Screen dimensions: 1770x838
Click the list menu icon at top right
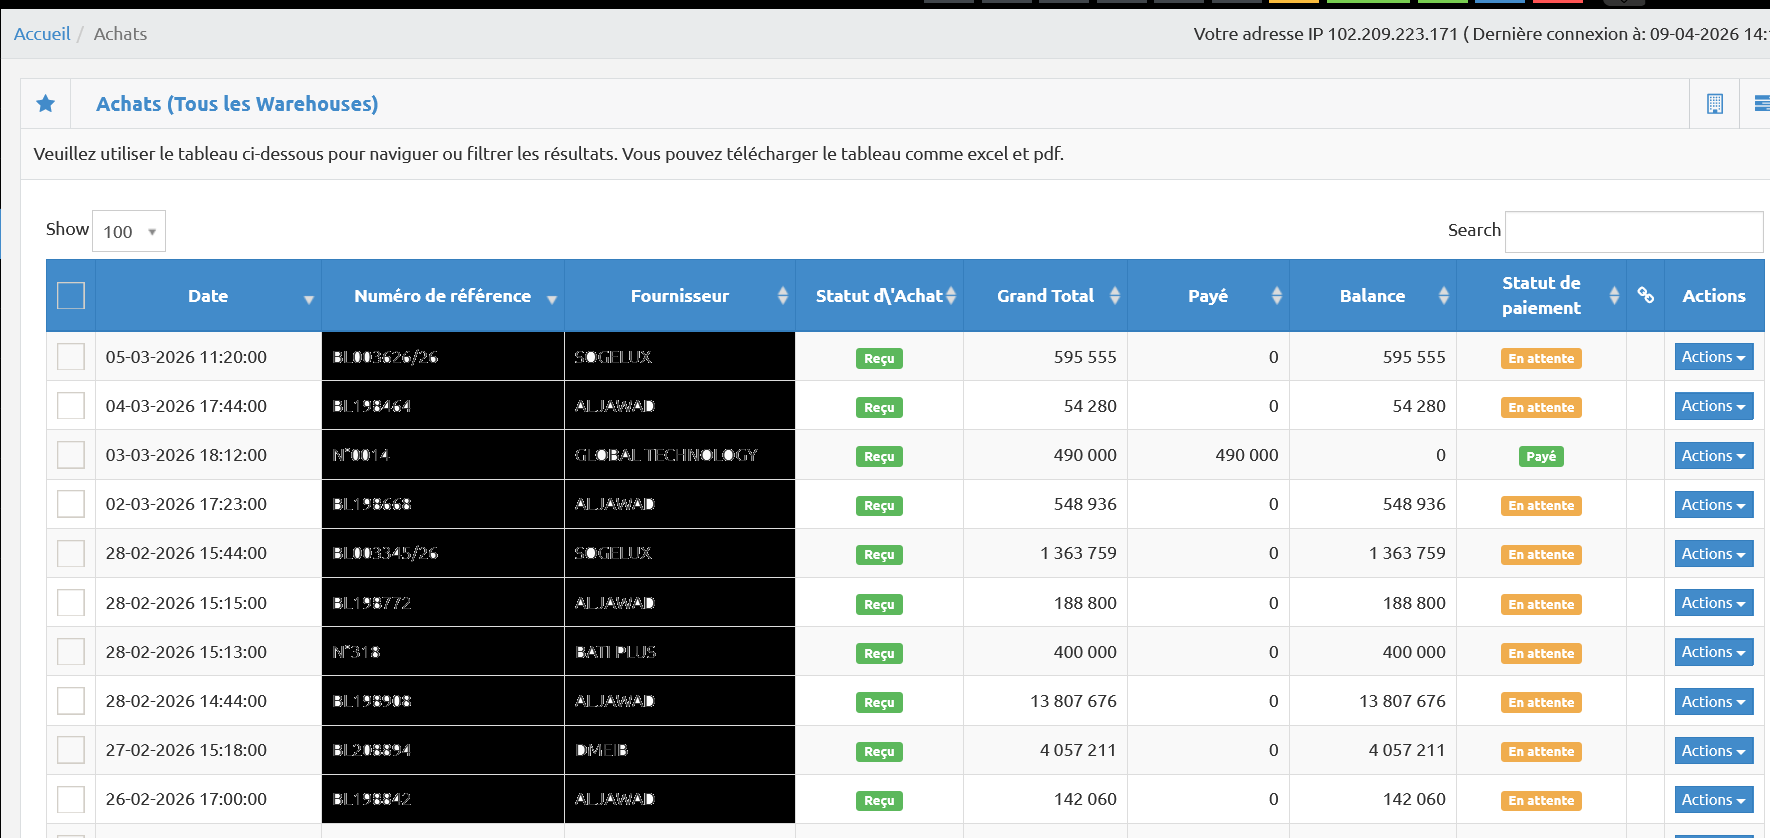(1761, 104)
